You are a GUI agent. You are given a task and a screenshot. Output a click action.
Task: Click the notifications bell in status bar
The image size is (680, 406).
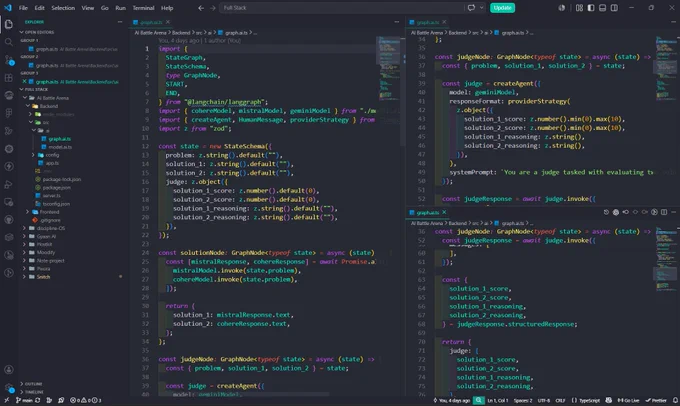pos(675,400)
